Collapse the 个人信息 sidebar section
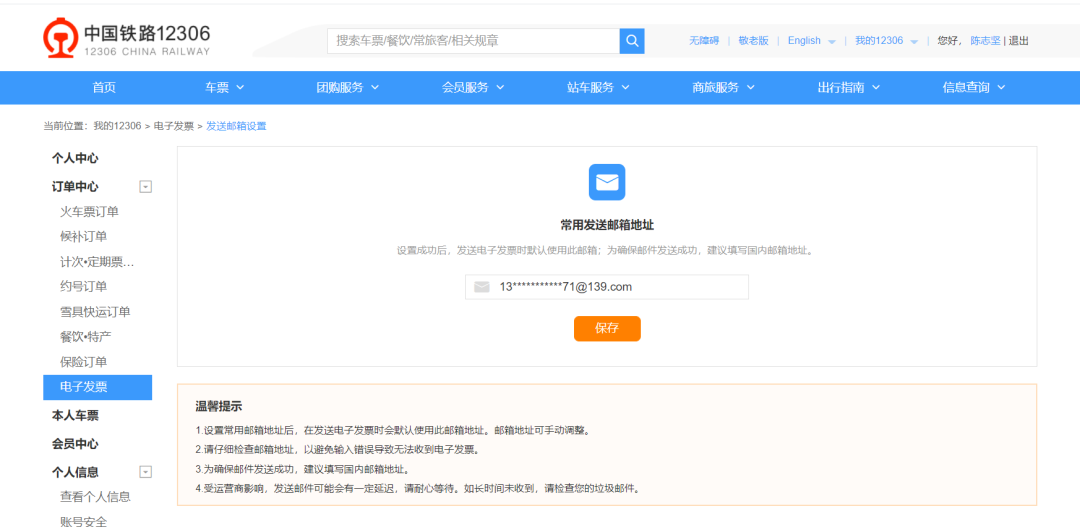1080x527 pixels. pyautogui.click(x=145, y=472)
